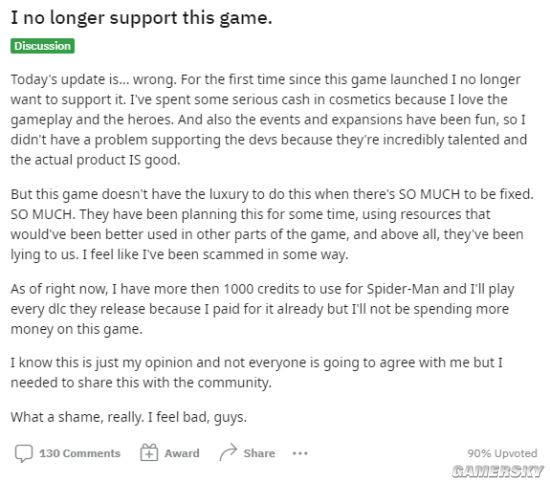Click the paragraph starting 'As of right now'
This screenshot has width=550, height=483.
(262, 309)
